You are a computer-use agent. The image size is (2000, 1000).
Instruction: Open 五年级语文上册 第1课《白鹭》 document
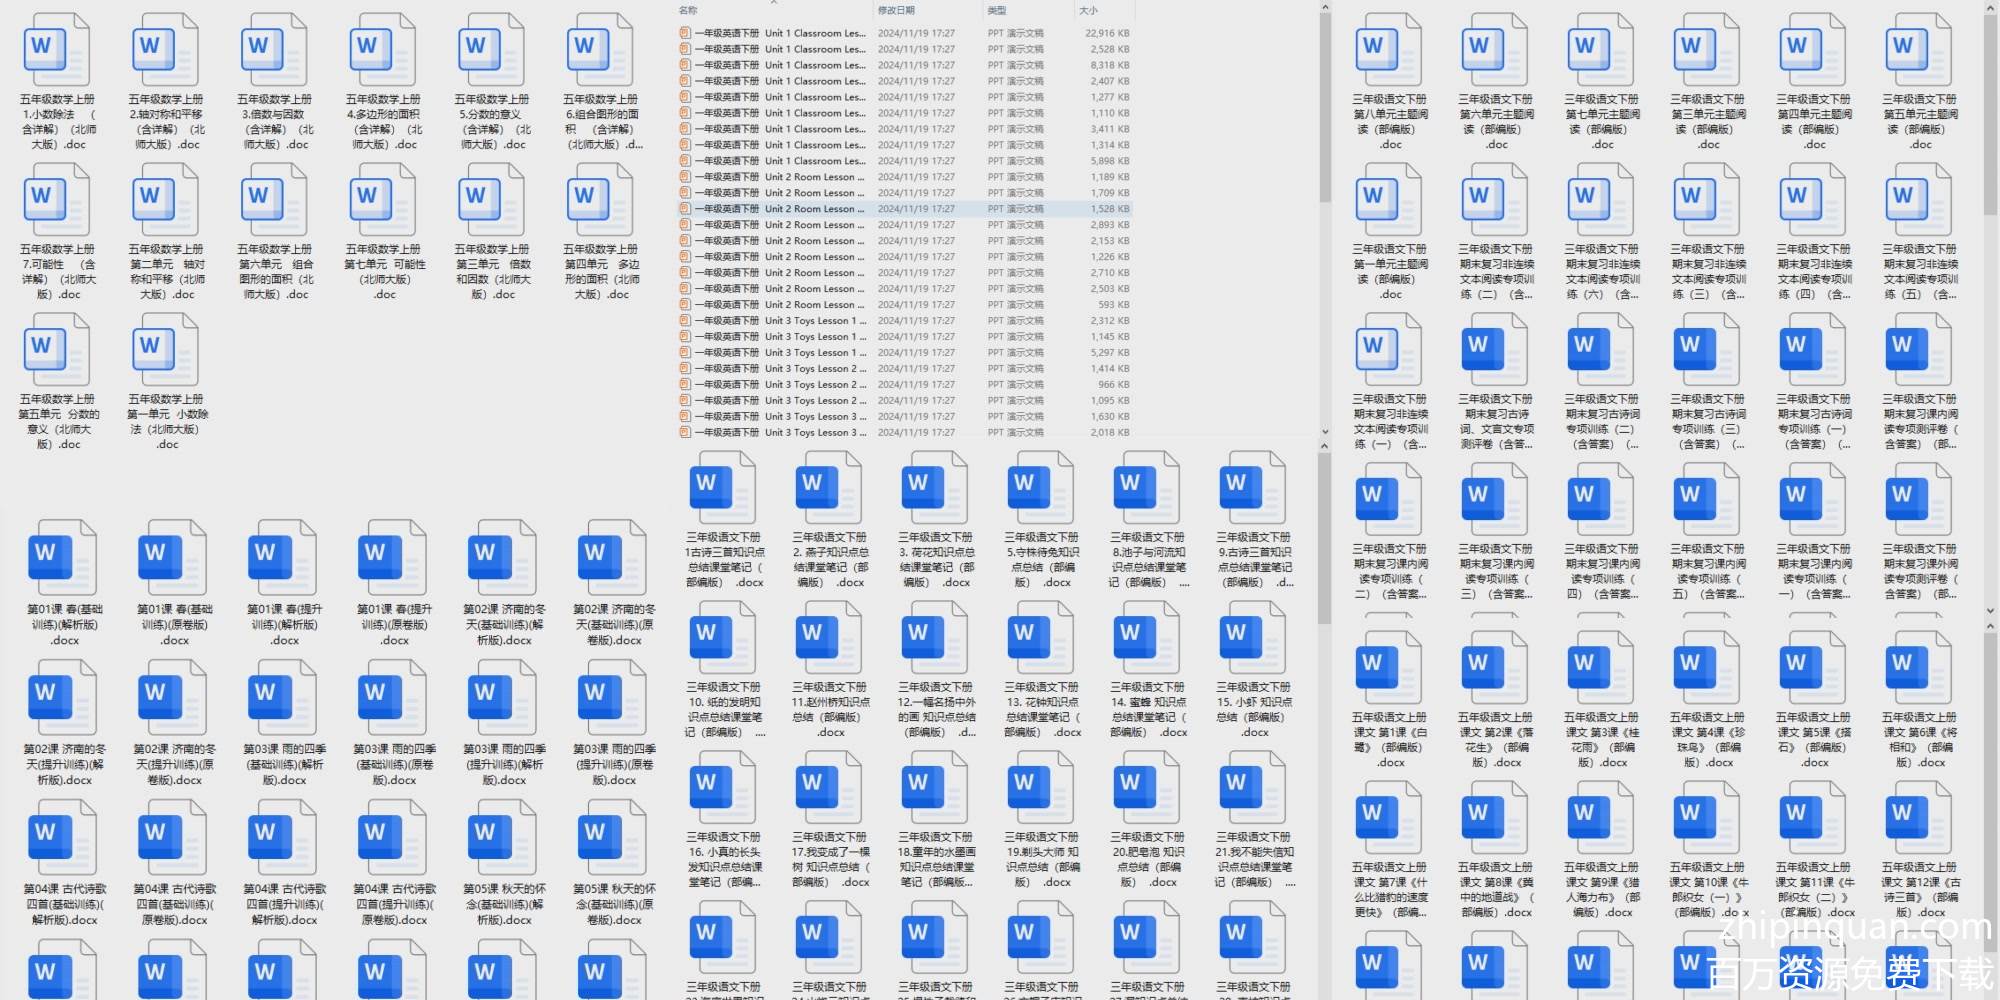(x=1390, y=669)
